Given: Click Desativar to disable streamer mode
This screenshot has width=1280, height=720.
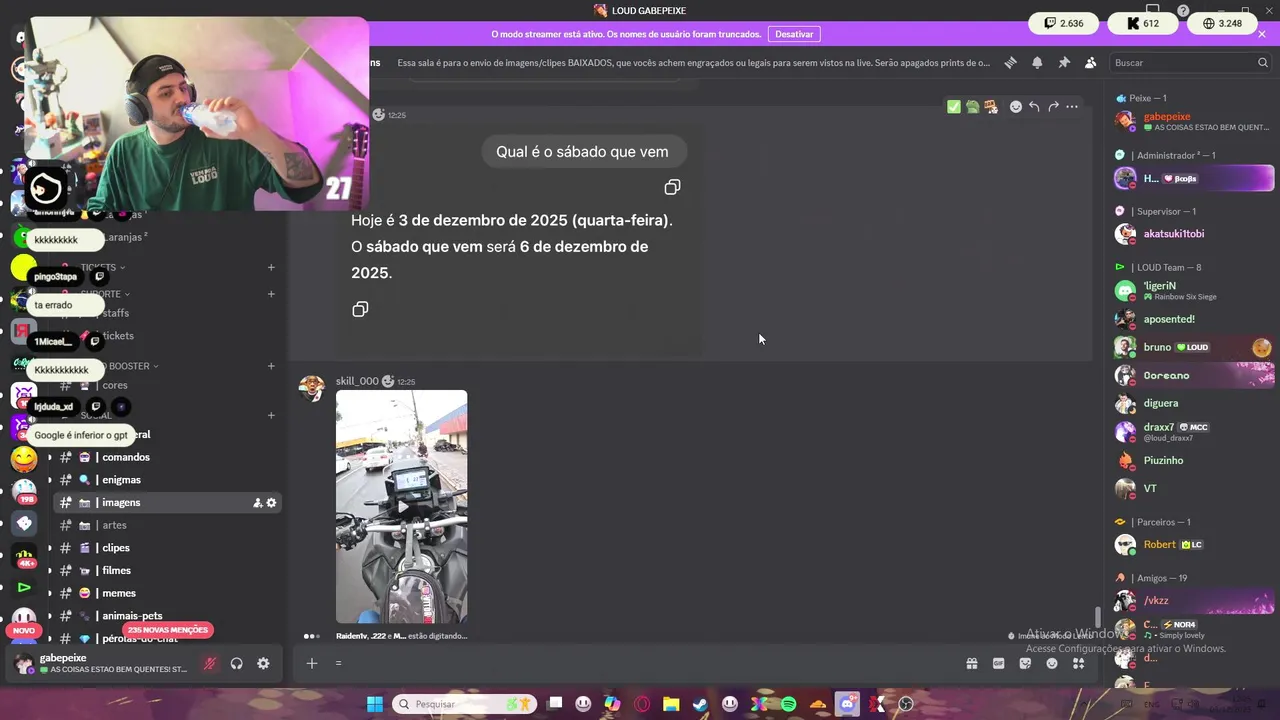Looking at the screenshot, I should tap(795, 34).
